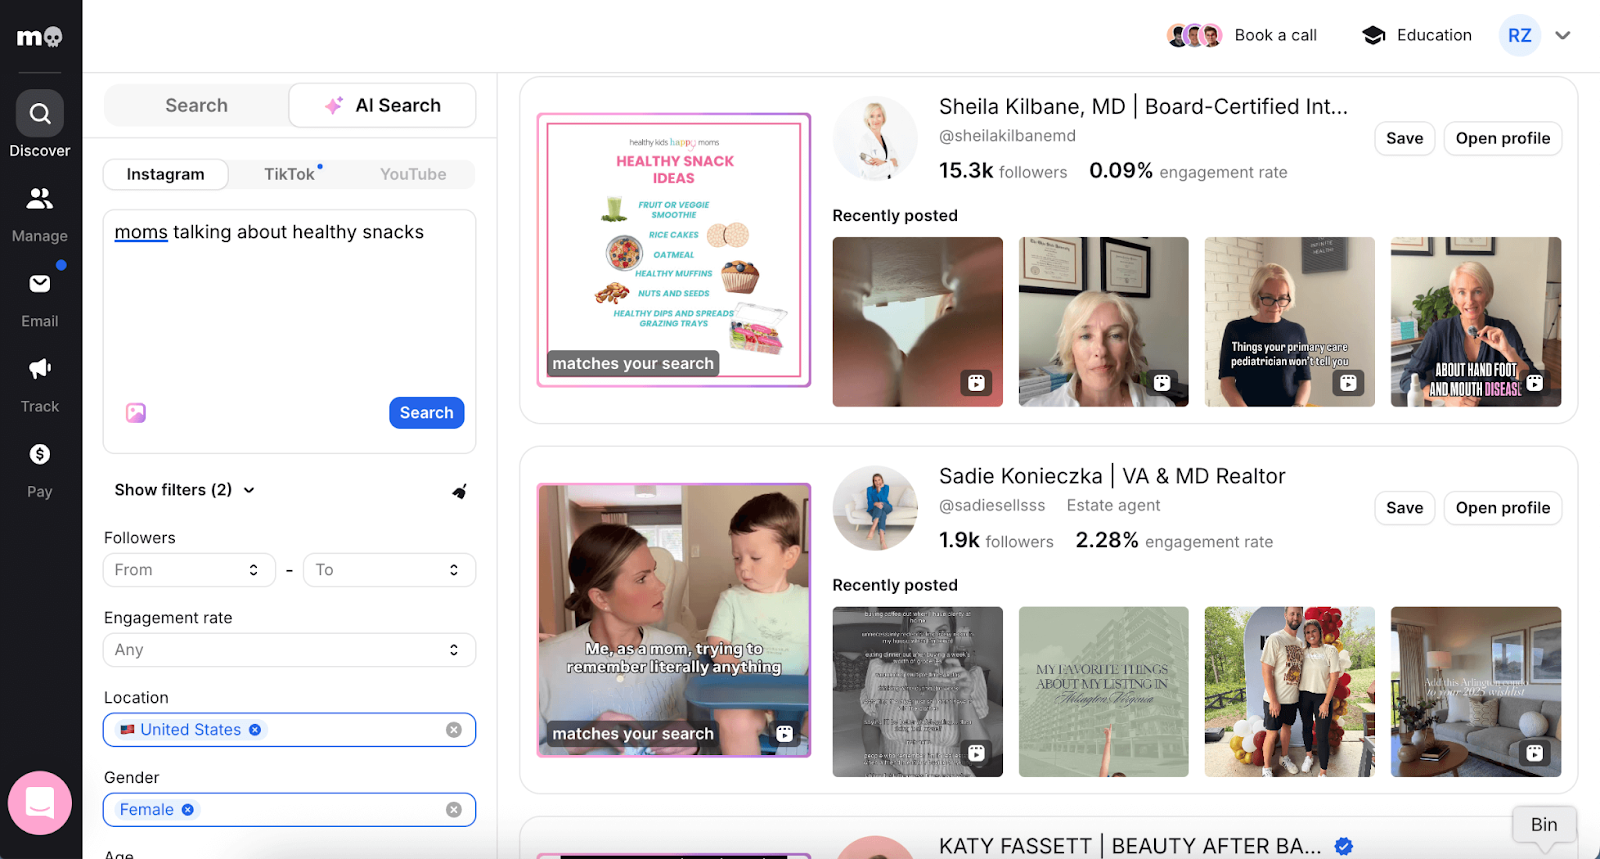Select the YouTube platform tab

(413, 174)
